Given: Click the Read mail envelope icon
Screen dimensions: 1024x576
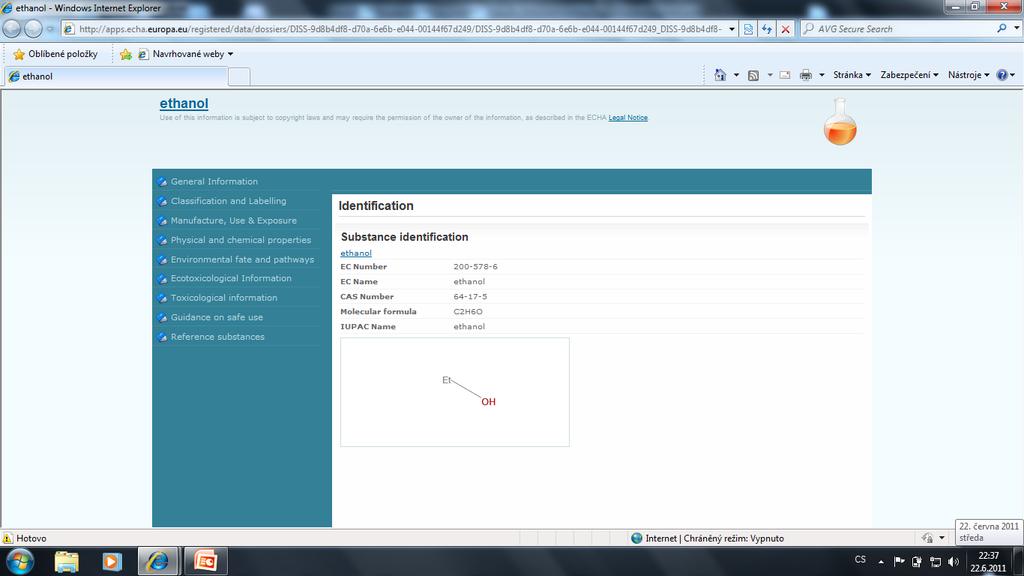Looking at the screenshot, I should 785,75.
